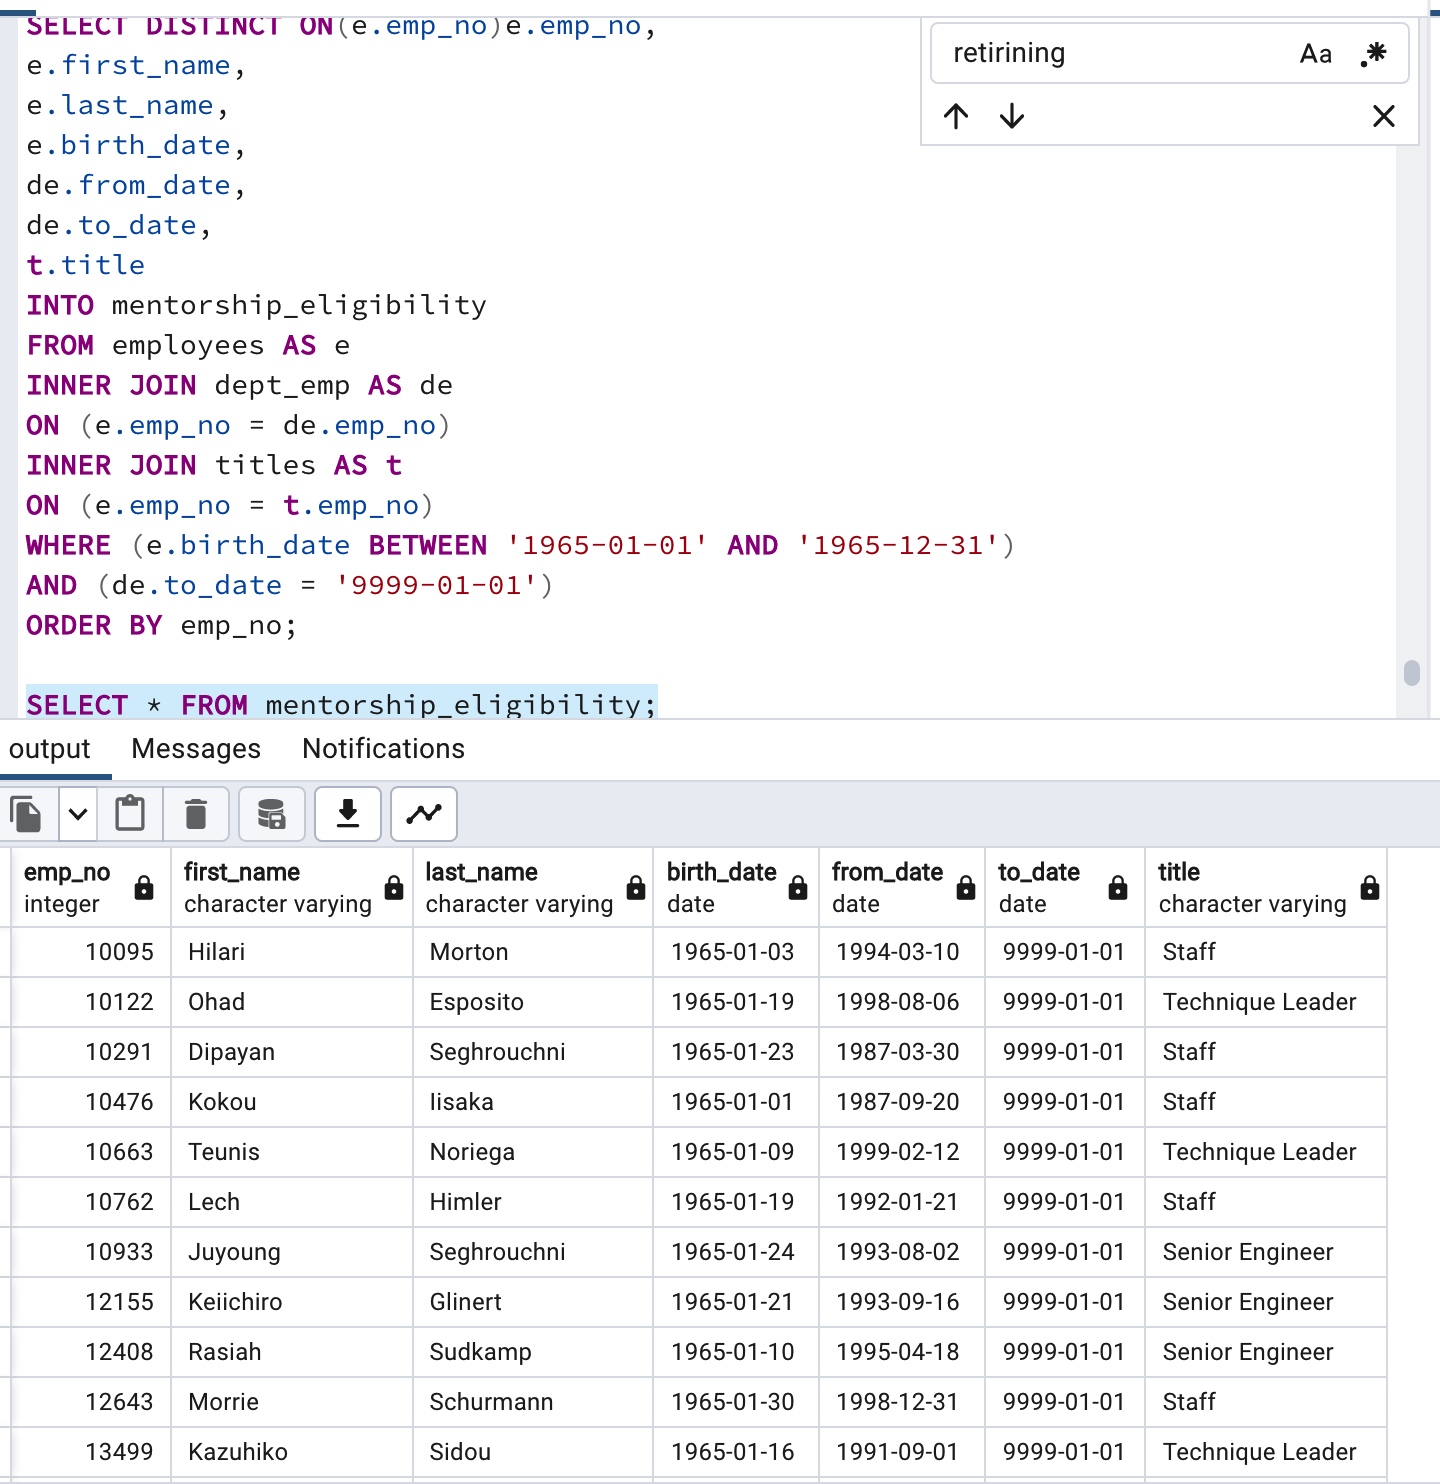
Task: Jump to next search match with down arrow
Action: coord(1012,116)
